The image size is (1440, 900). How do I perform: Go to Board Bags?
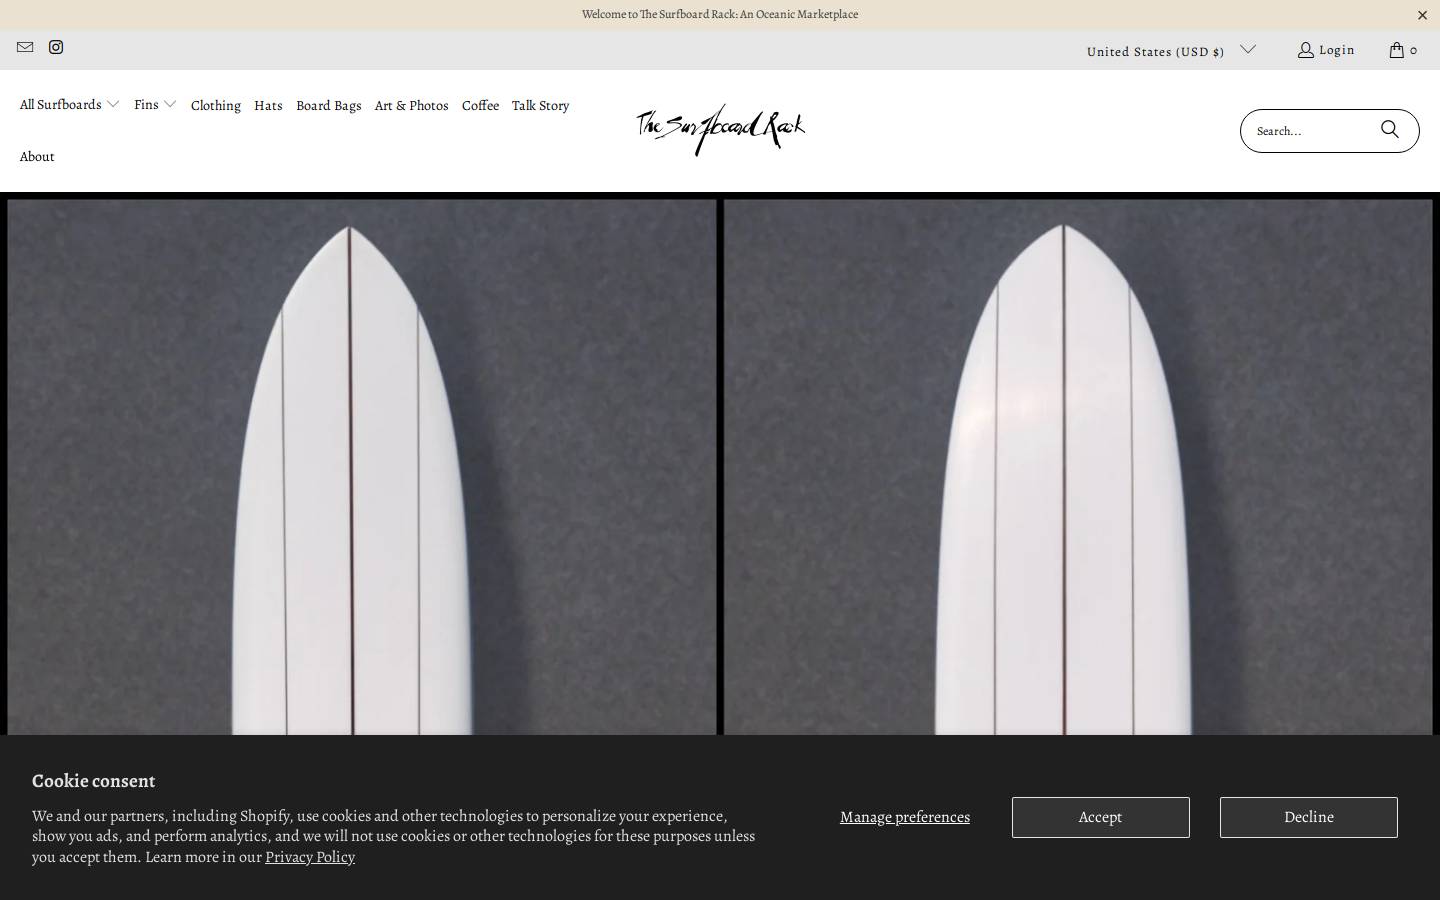click(x=329, y=106)
